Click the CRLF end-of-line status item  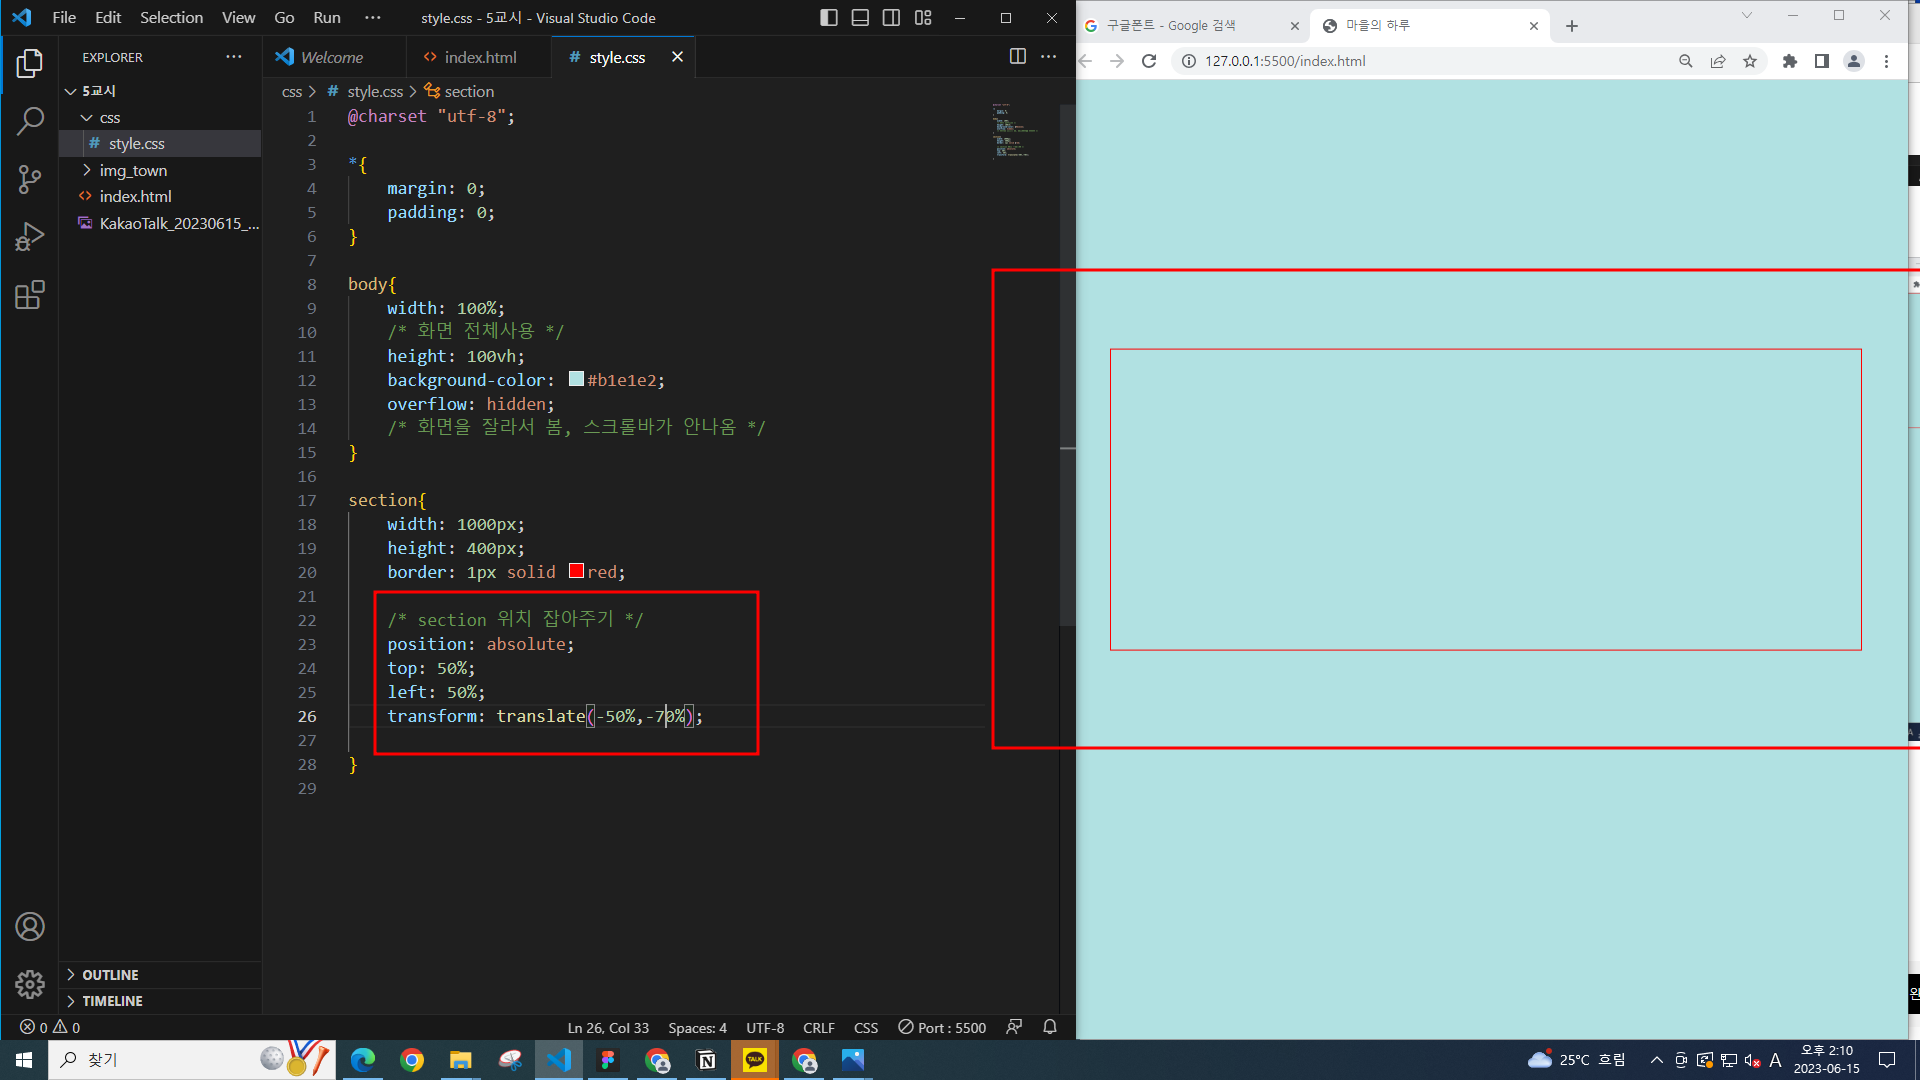pyautogui.click(x=818, y=1027)
